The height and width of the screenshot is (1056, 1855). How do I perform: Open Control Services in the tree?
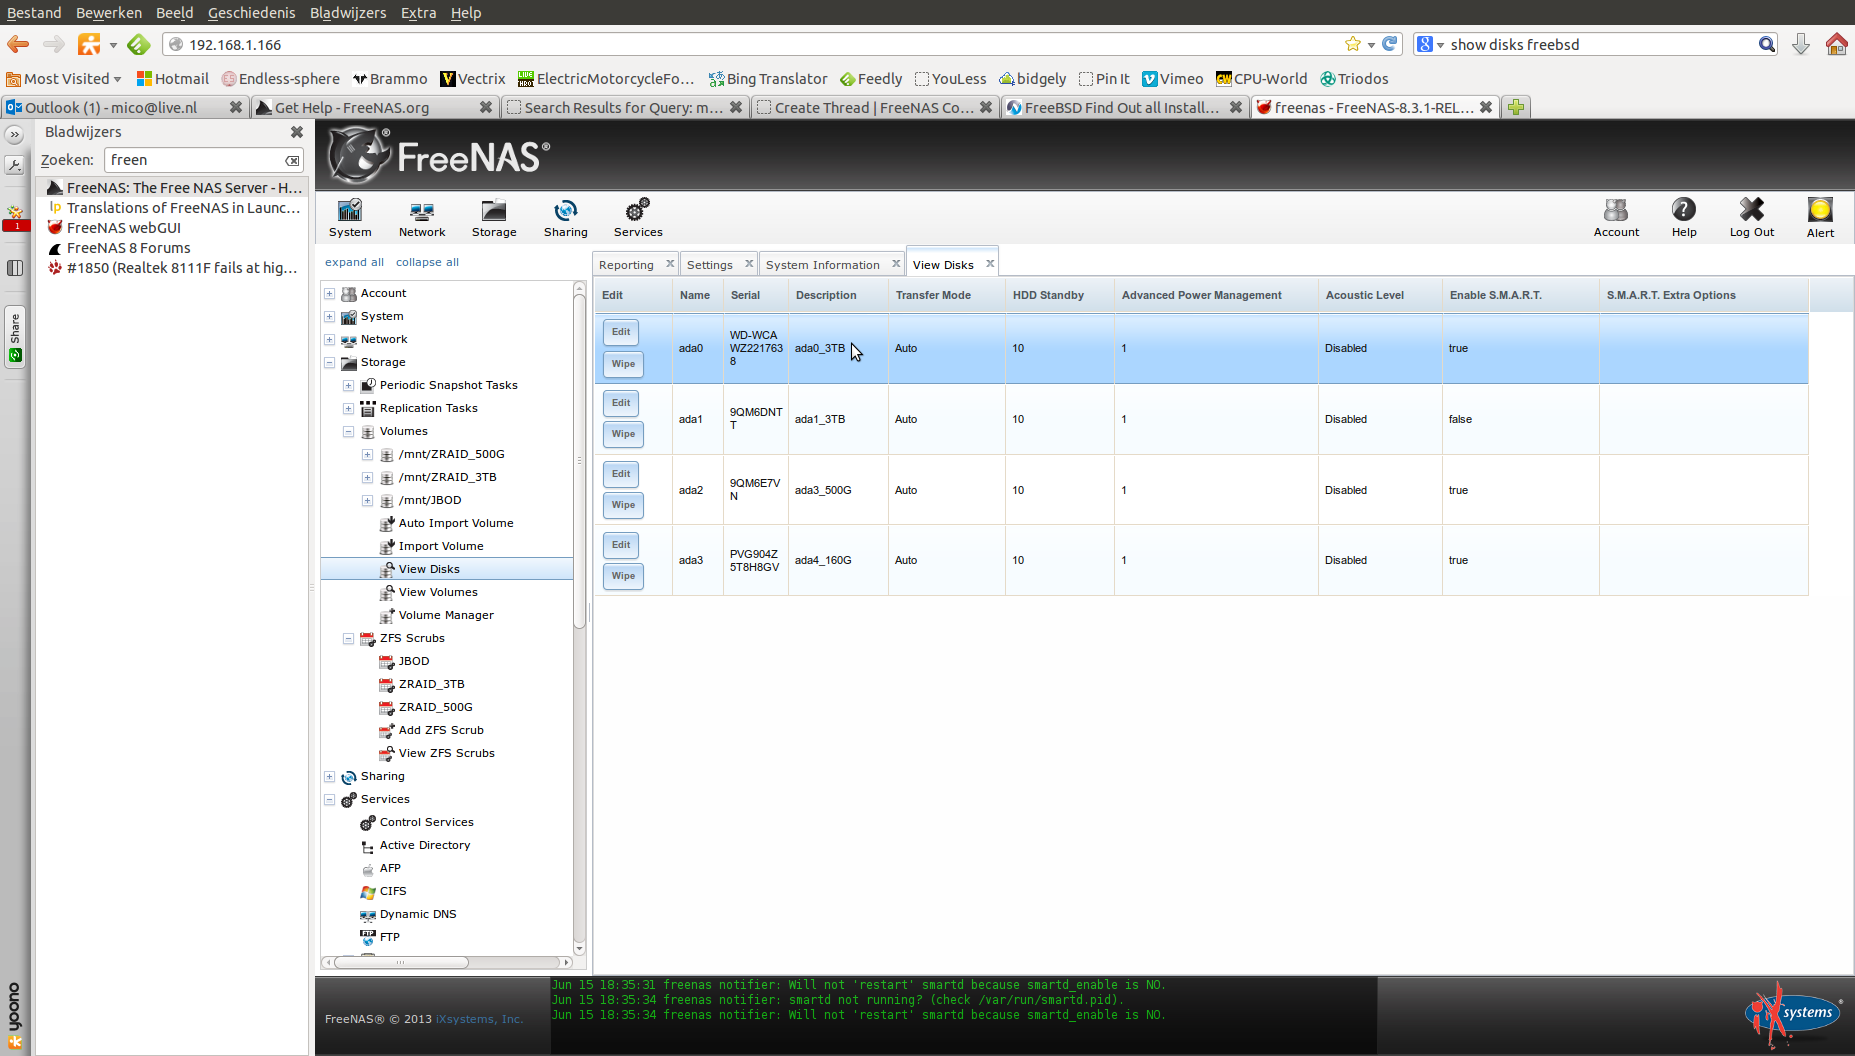(x=426, y=822)
